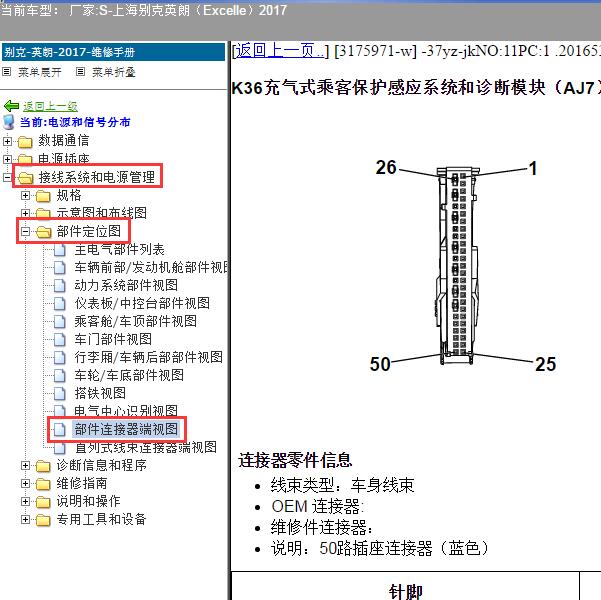Screen dimensions: 601x600
Task: Open 主电气部件列表 in the tree
Action: [x=120, y=250]
